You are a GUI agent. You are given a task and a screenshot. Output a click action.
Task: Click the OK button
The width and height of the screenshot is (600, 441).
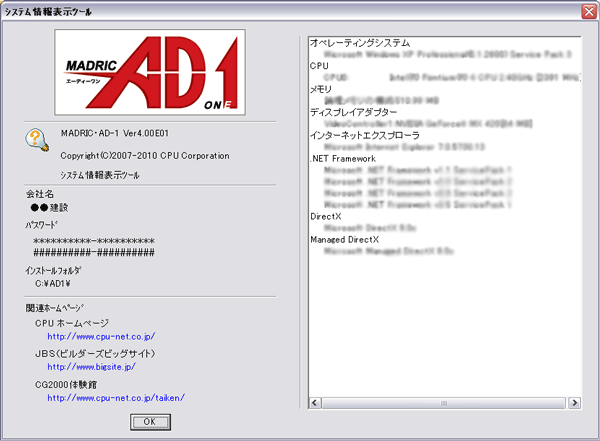(150, 422)
